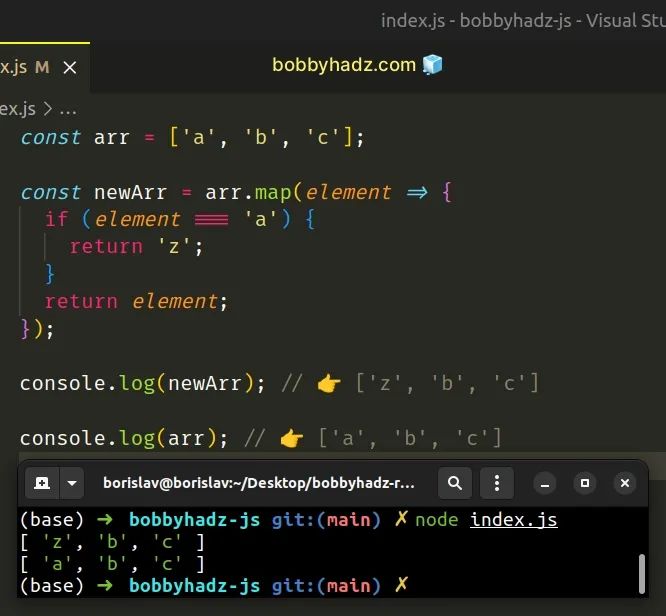Image resolution: width=666 pixels, height=616 pixels.
Task: Click 'node' command in terminal
Action: click(x=437, y=520)
